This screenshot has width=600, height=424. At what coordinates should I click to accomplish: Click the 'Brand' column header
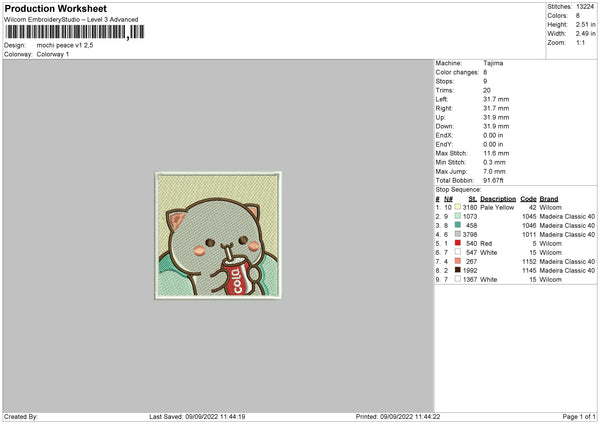click(x=549, y=199)
